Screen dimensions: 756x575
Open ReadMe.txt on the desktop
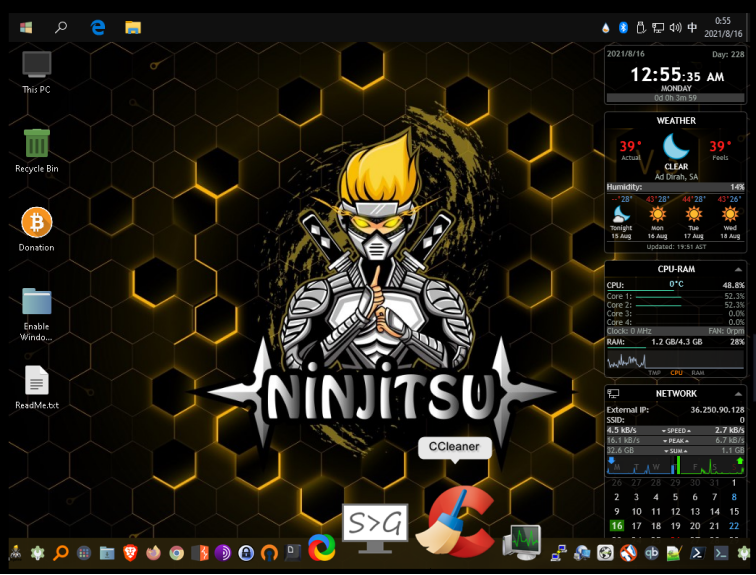click(x=37, y=388)
